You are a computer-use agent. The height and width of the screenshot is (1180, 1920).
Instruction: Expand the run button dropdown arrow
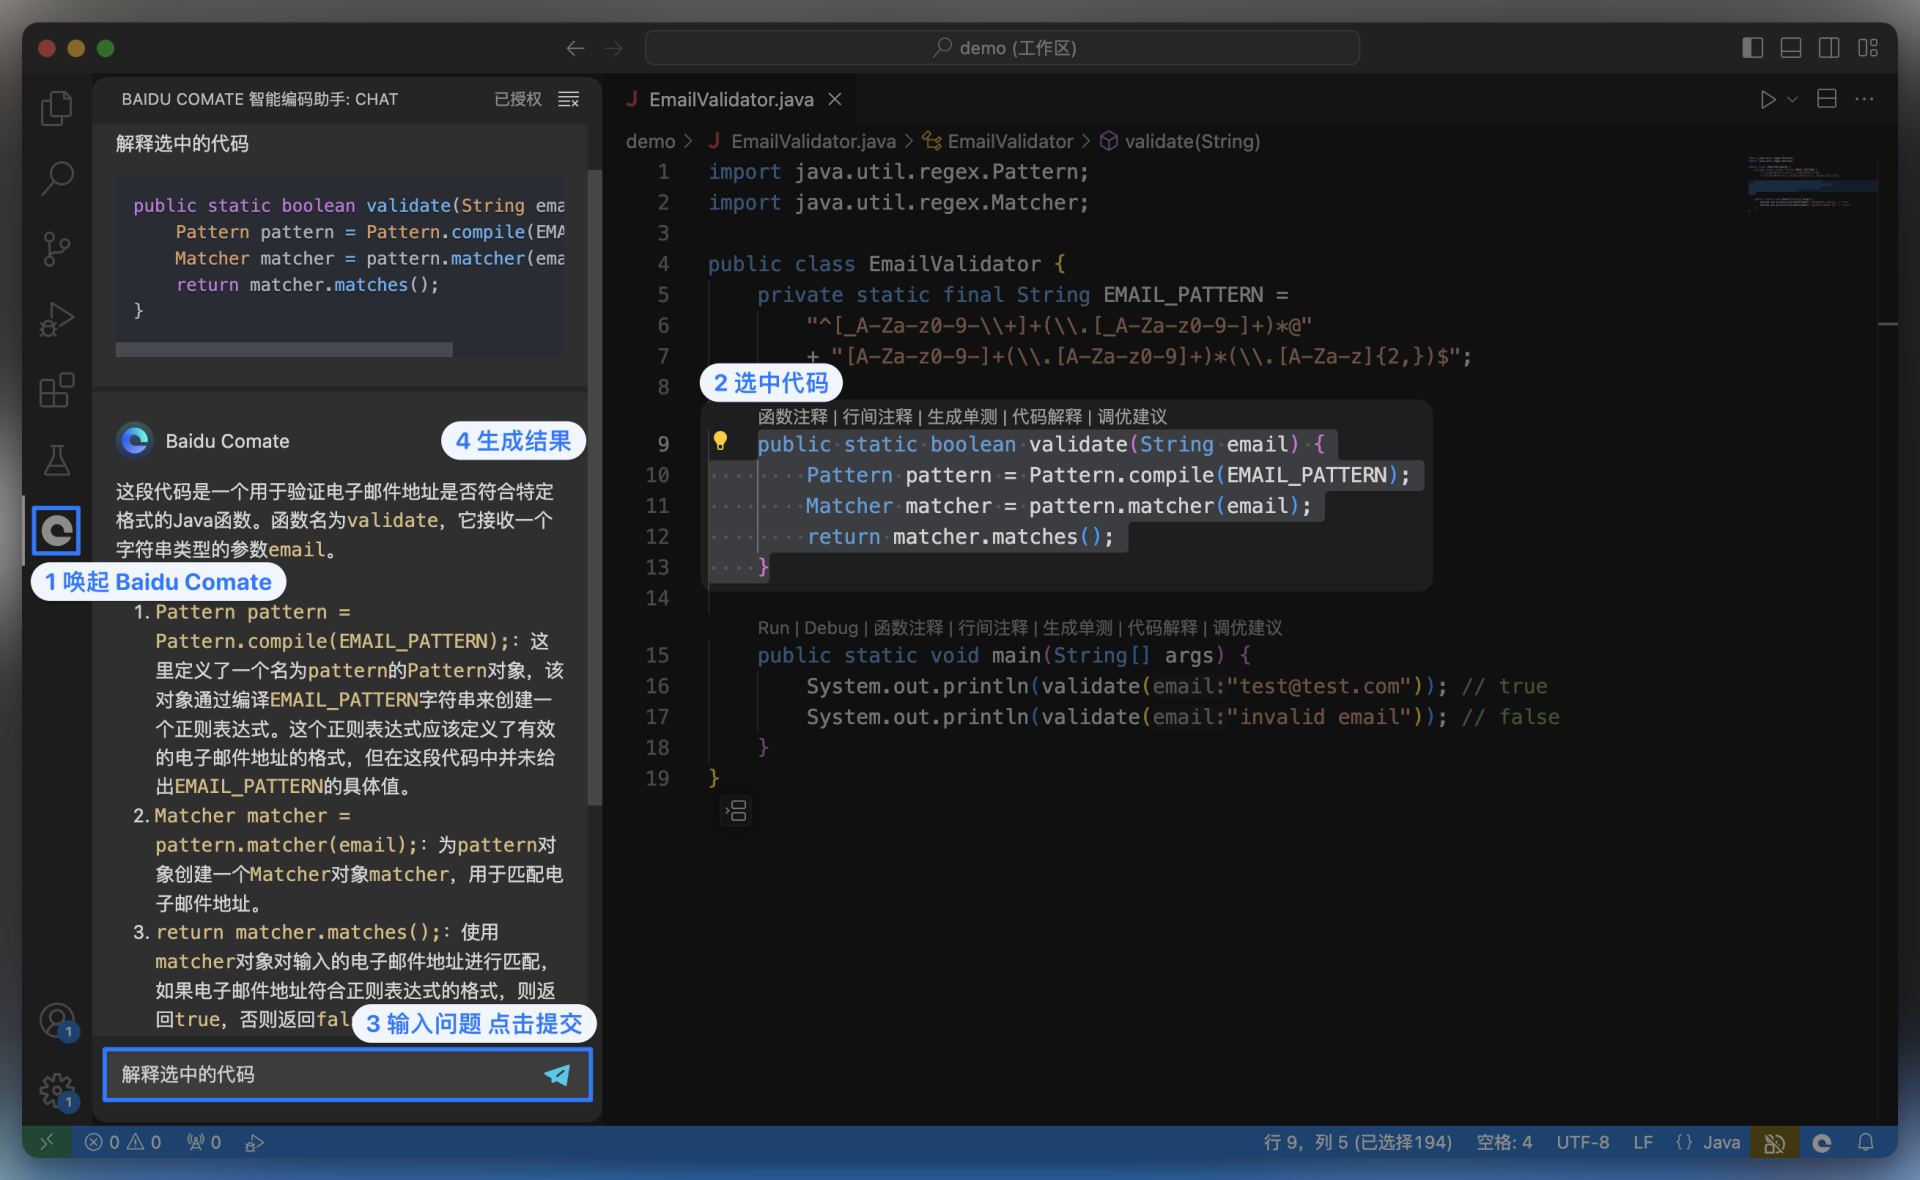click(1793, 99)
